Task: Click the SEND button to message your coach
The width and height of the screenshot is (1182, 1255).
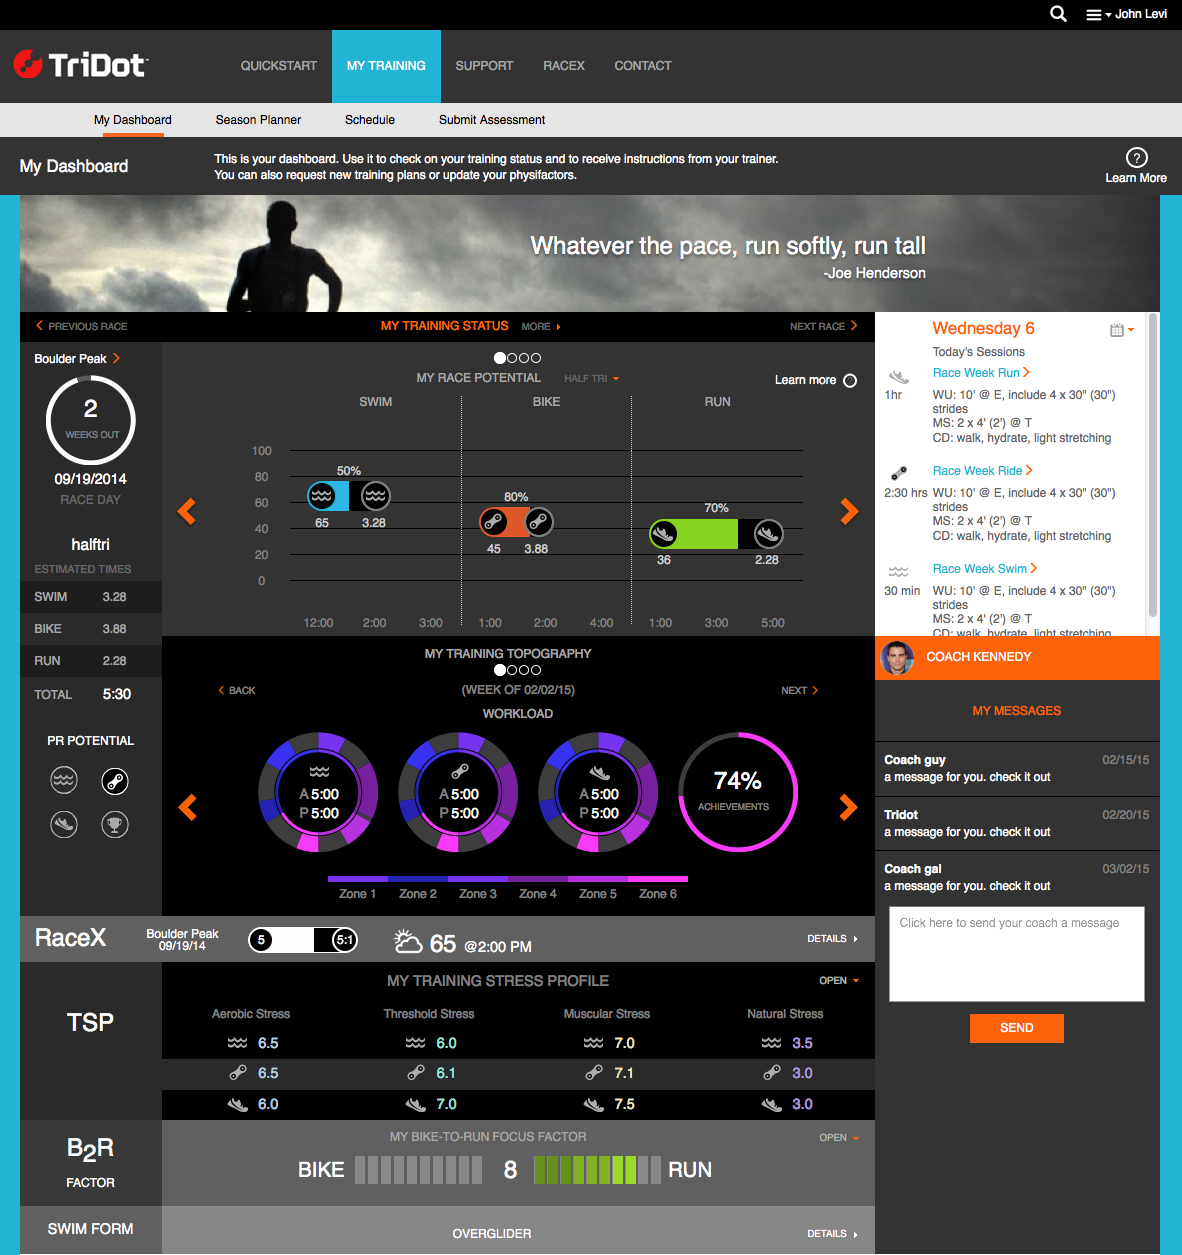Action: coord(1016,1028)
